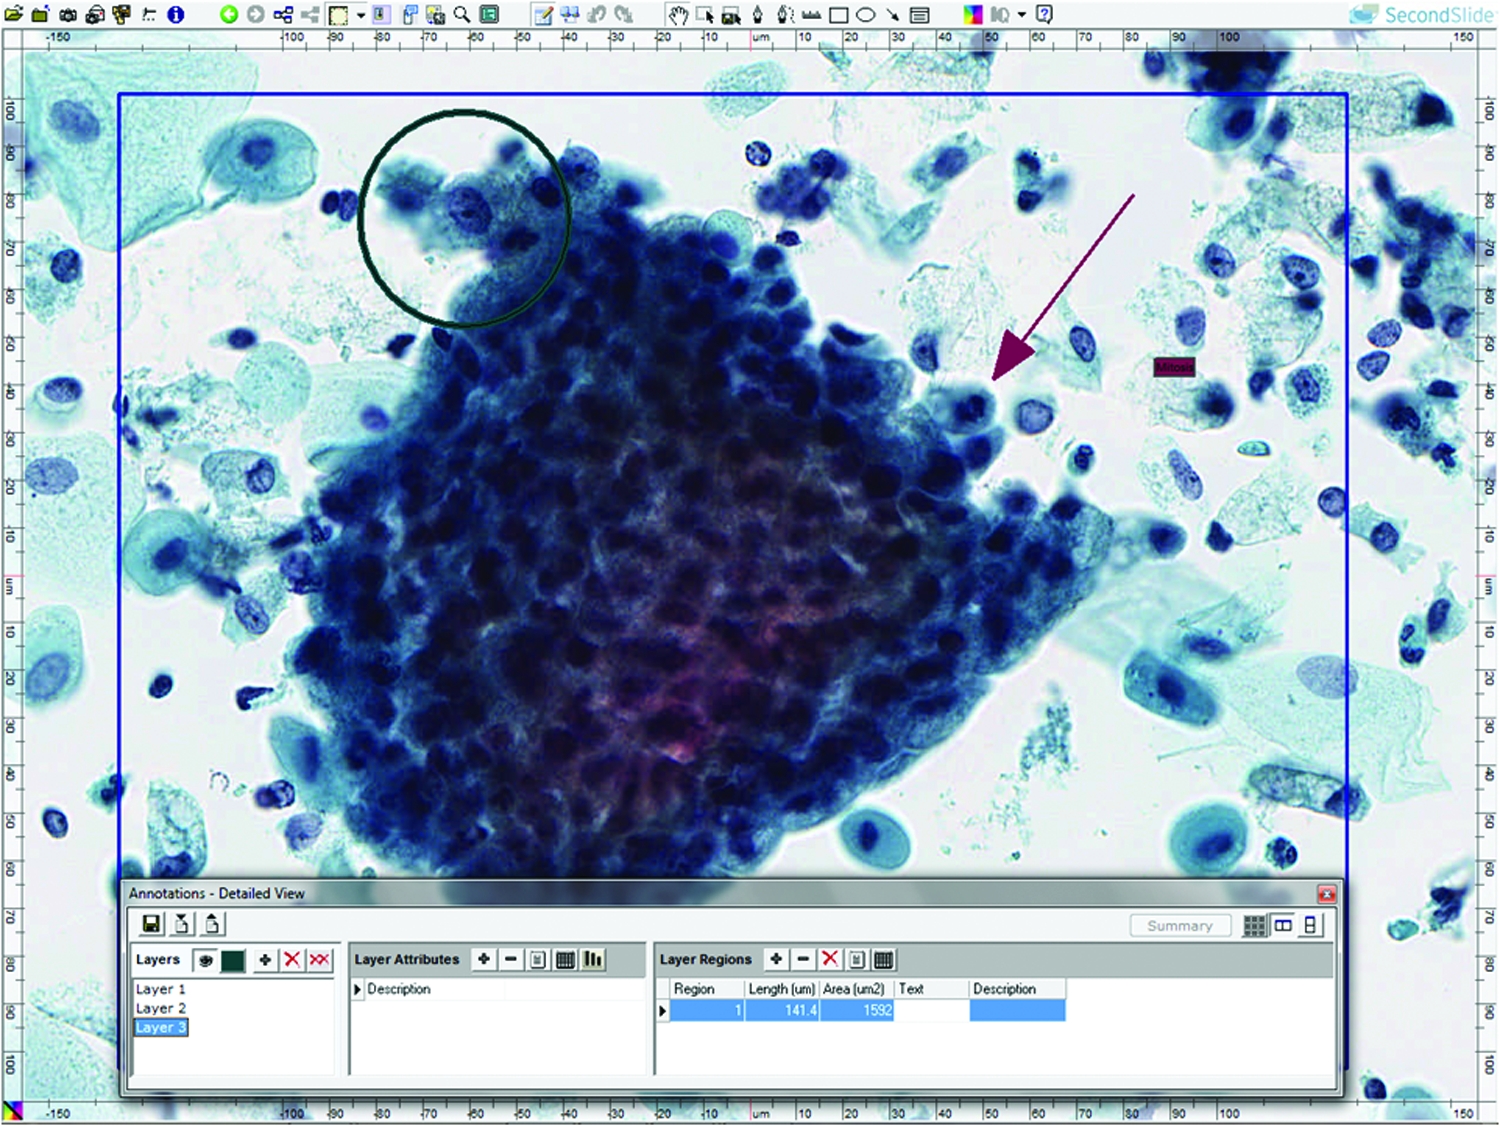Toggle layer visibility eye icon

click(205, 960)
